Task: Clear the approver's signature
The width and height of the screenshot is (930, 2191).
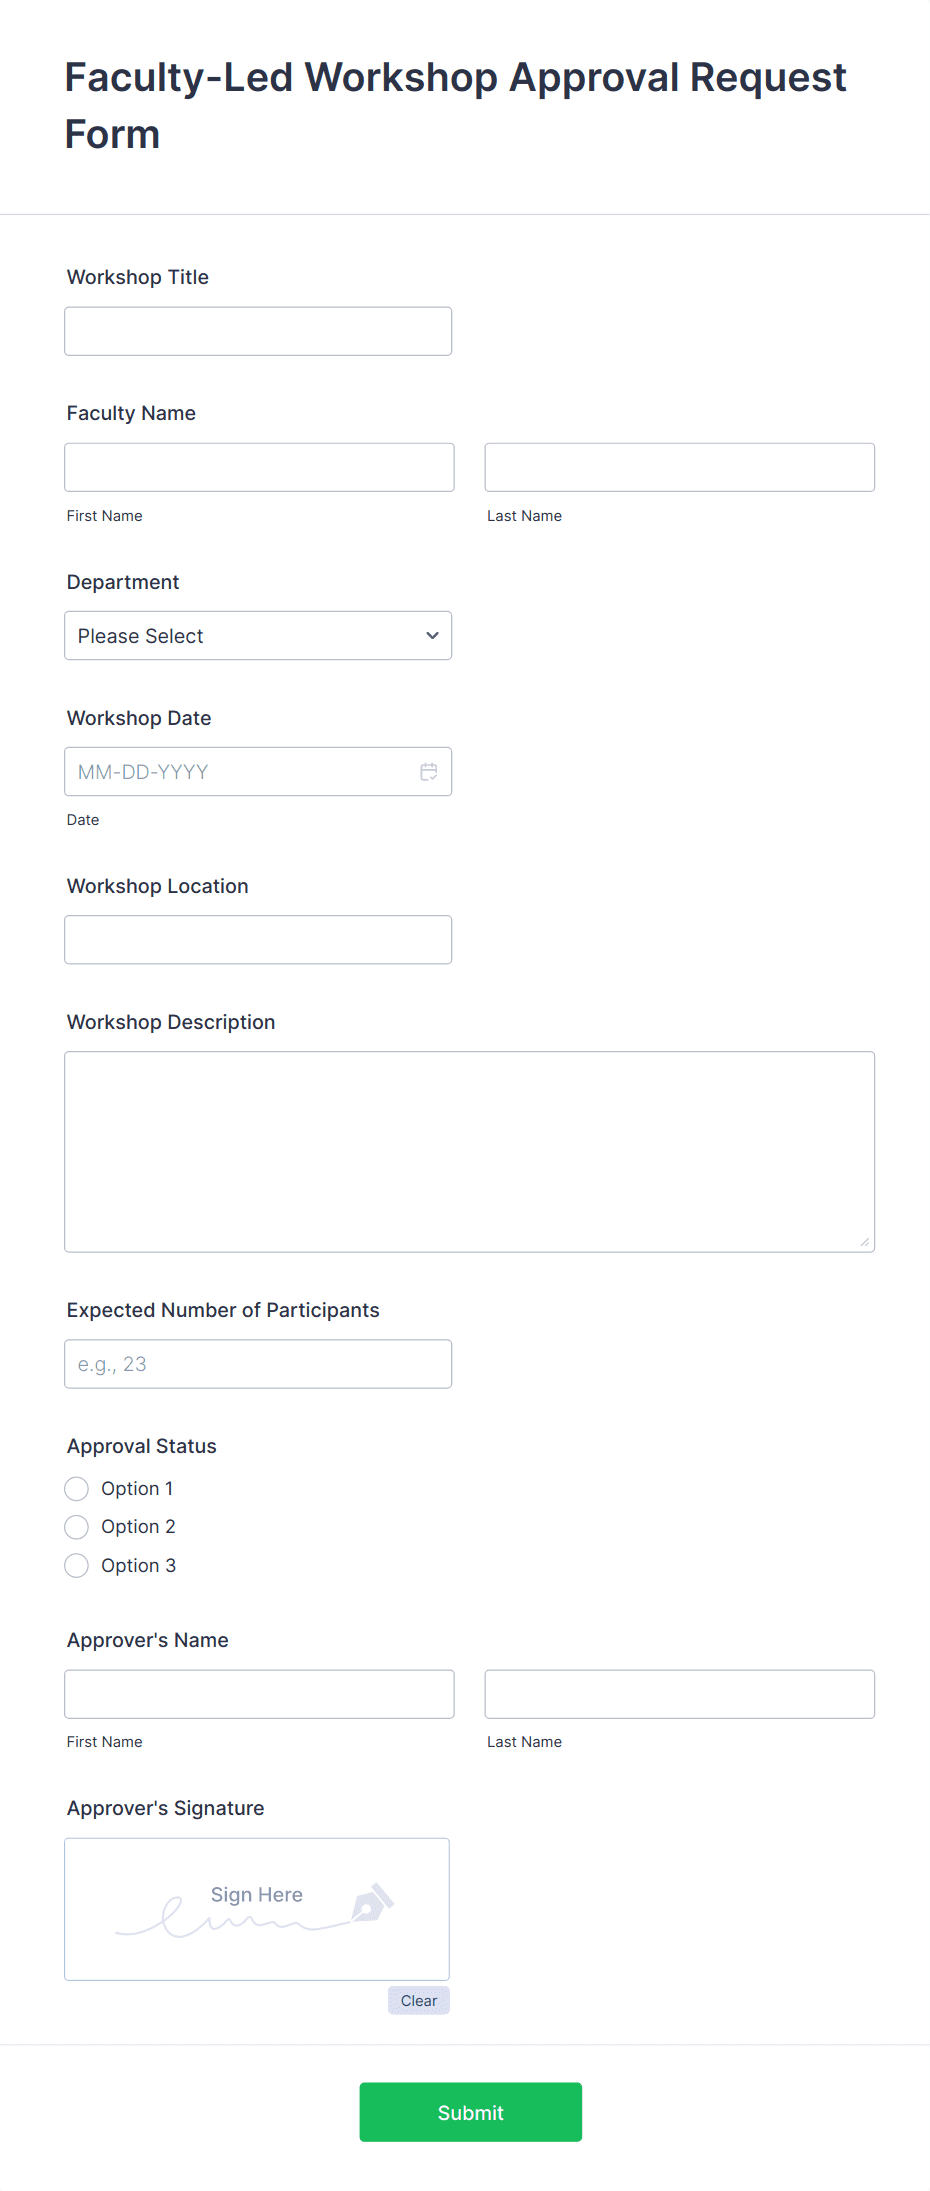Action: click(418, 2000)
